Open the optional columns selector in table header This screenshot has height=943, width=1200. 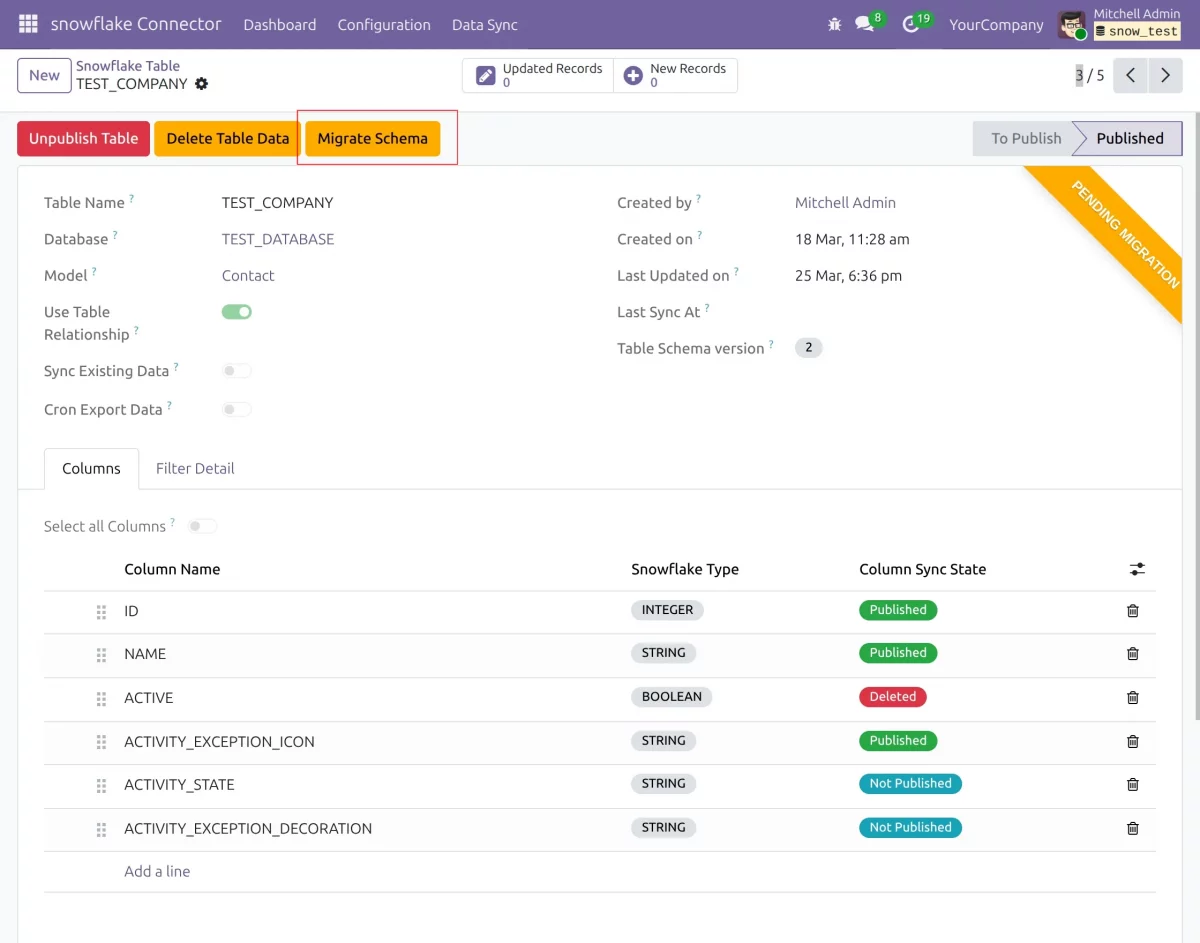point(1137,568)
